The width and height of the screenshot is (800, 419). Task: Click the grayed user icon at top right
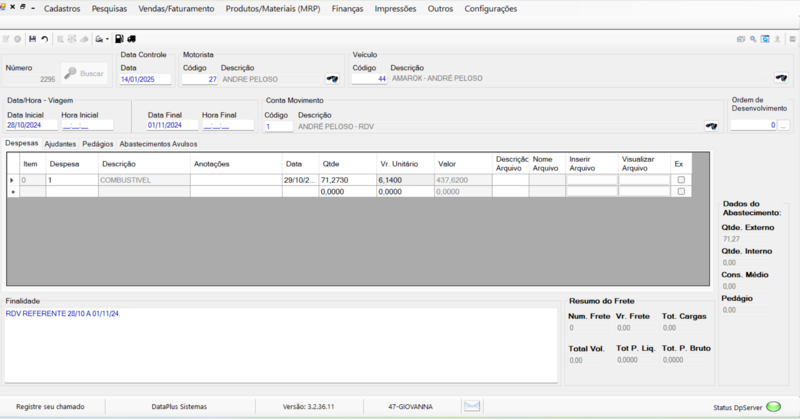(x=778, y=39)
